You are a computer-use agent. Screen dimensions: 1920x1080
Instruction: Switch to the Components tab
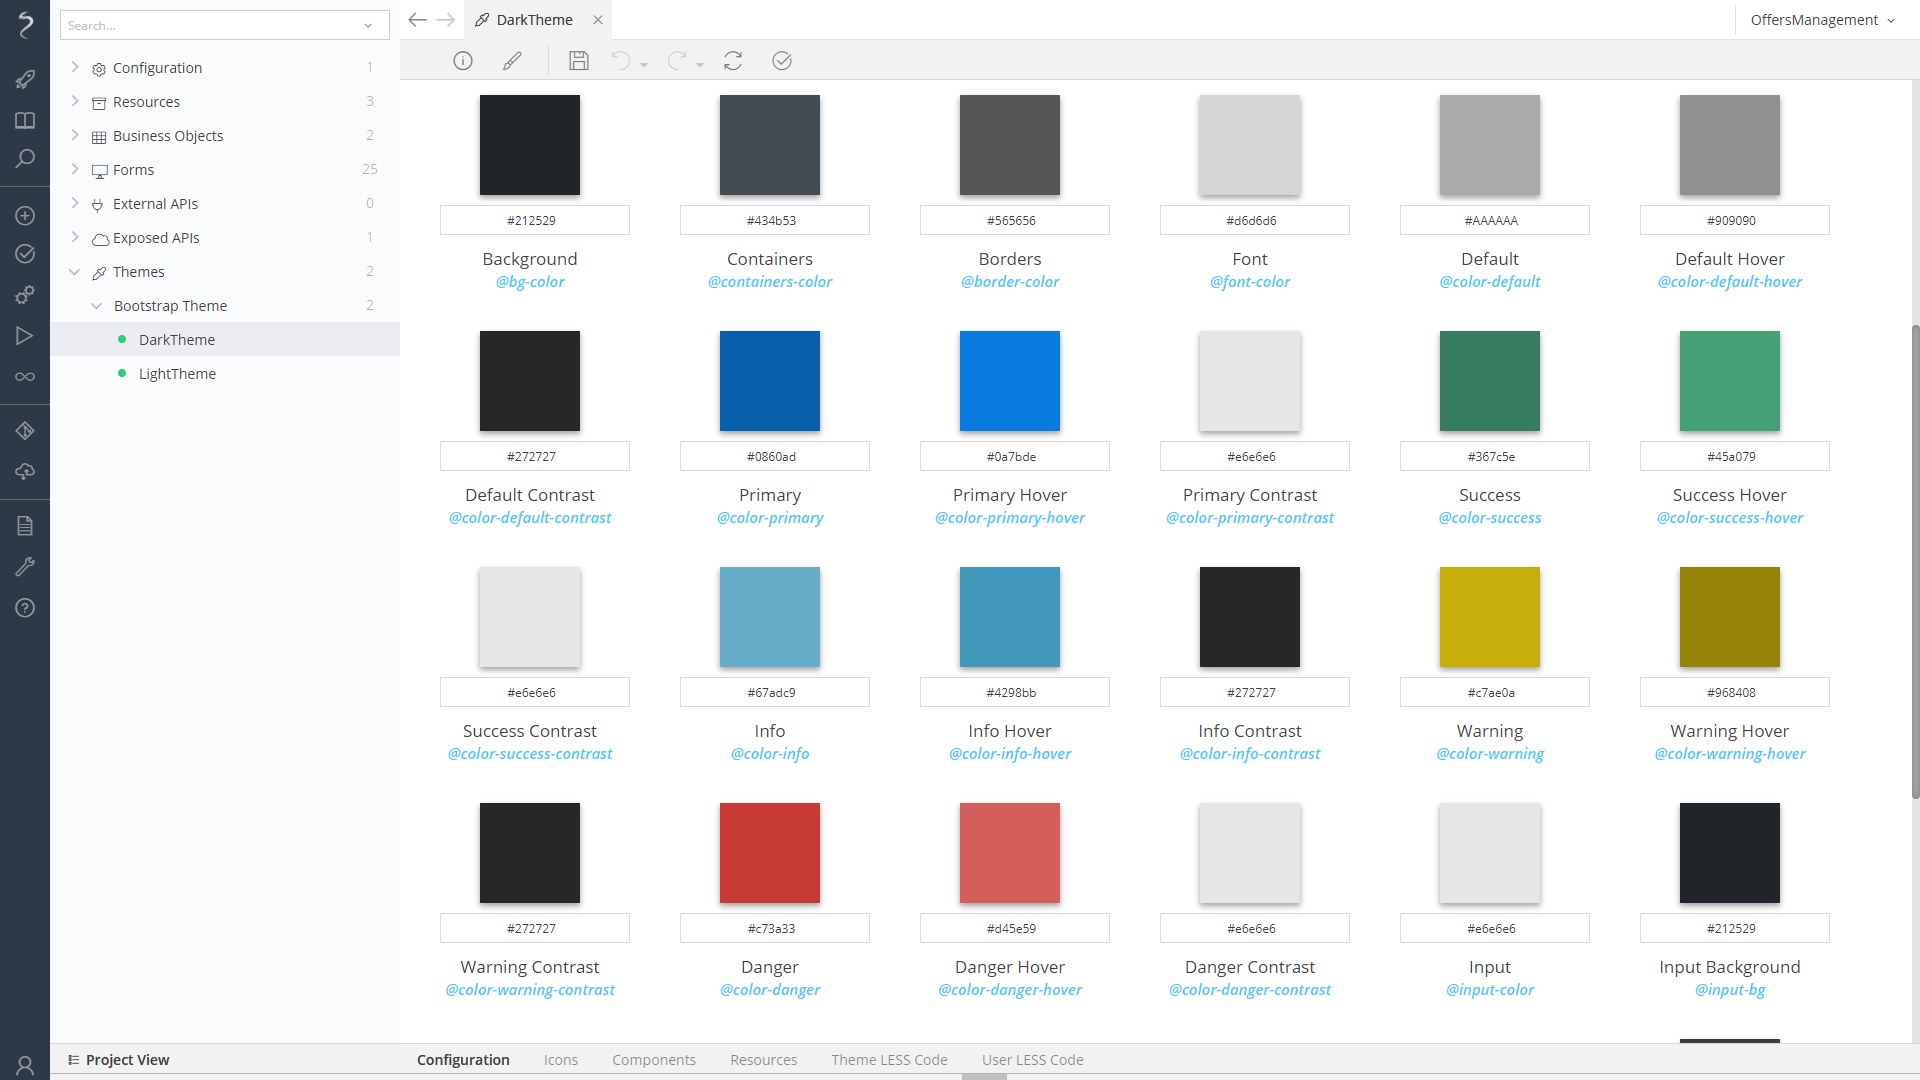coord(653,1060)
